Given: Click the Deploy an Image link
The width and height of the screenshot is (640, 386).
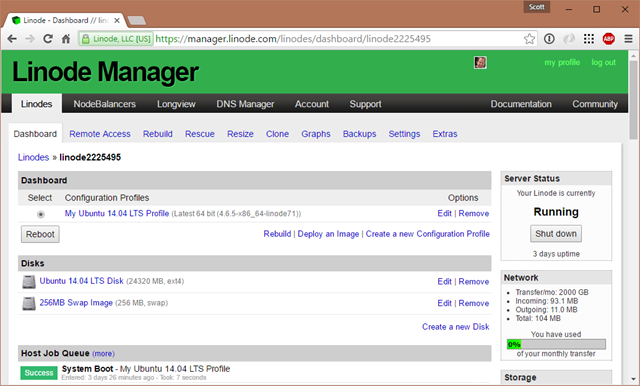Looking at the screenshot, I should tap(328, 234).
